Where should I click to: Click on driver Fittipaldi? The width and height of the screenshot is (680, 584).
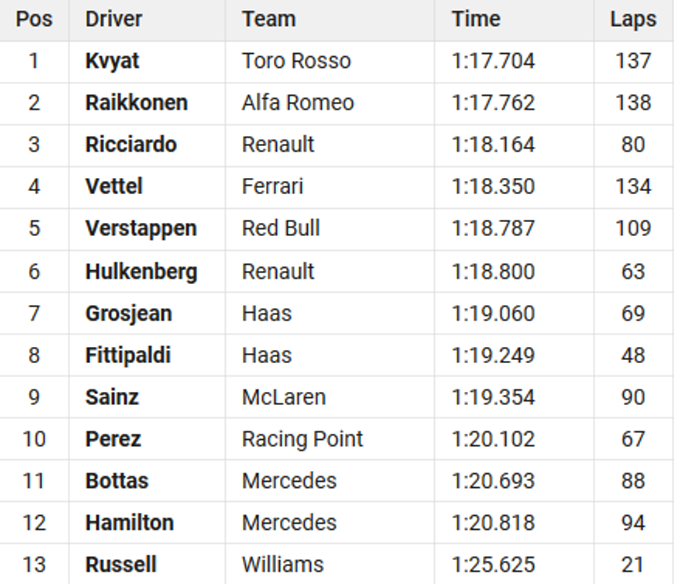(x=128, y=355)
